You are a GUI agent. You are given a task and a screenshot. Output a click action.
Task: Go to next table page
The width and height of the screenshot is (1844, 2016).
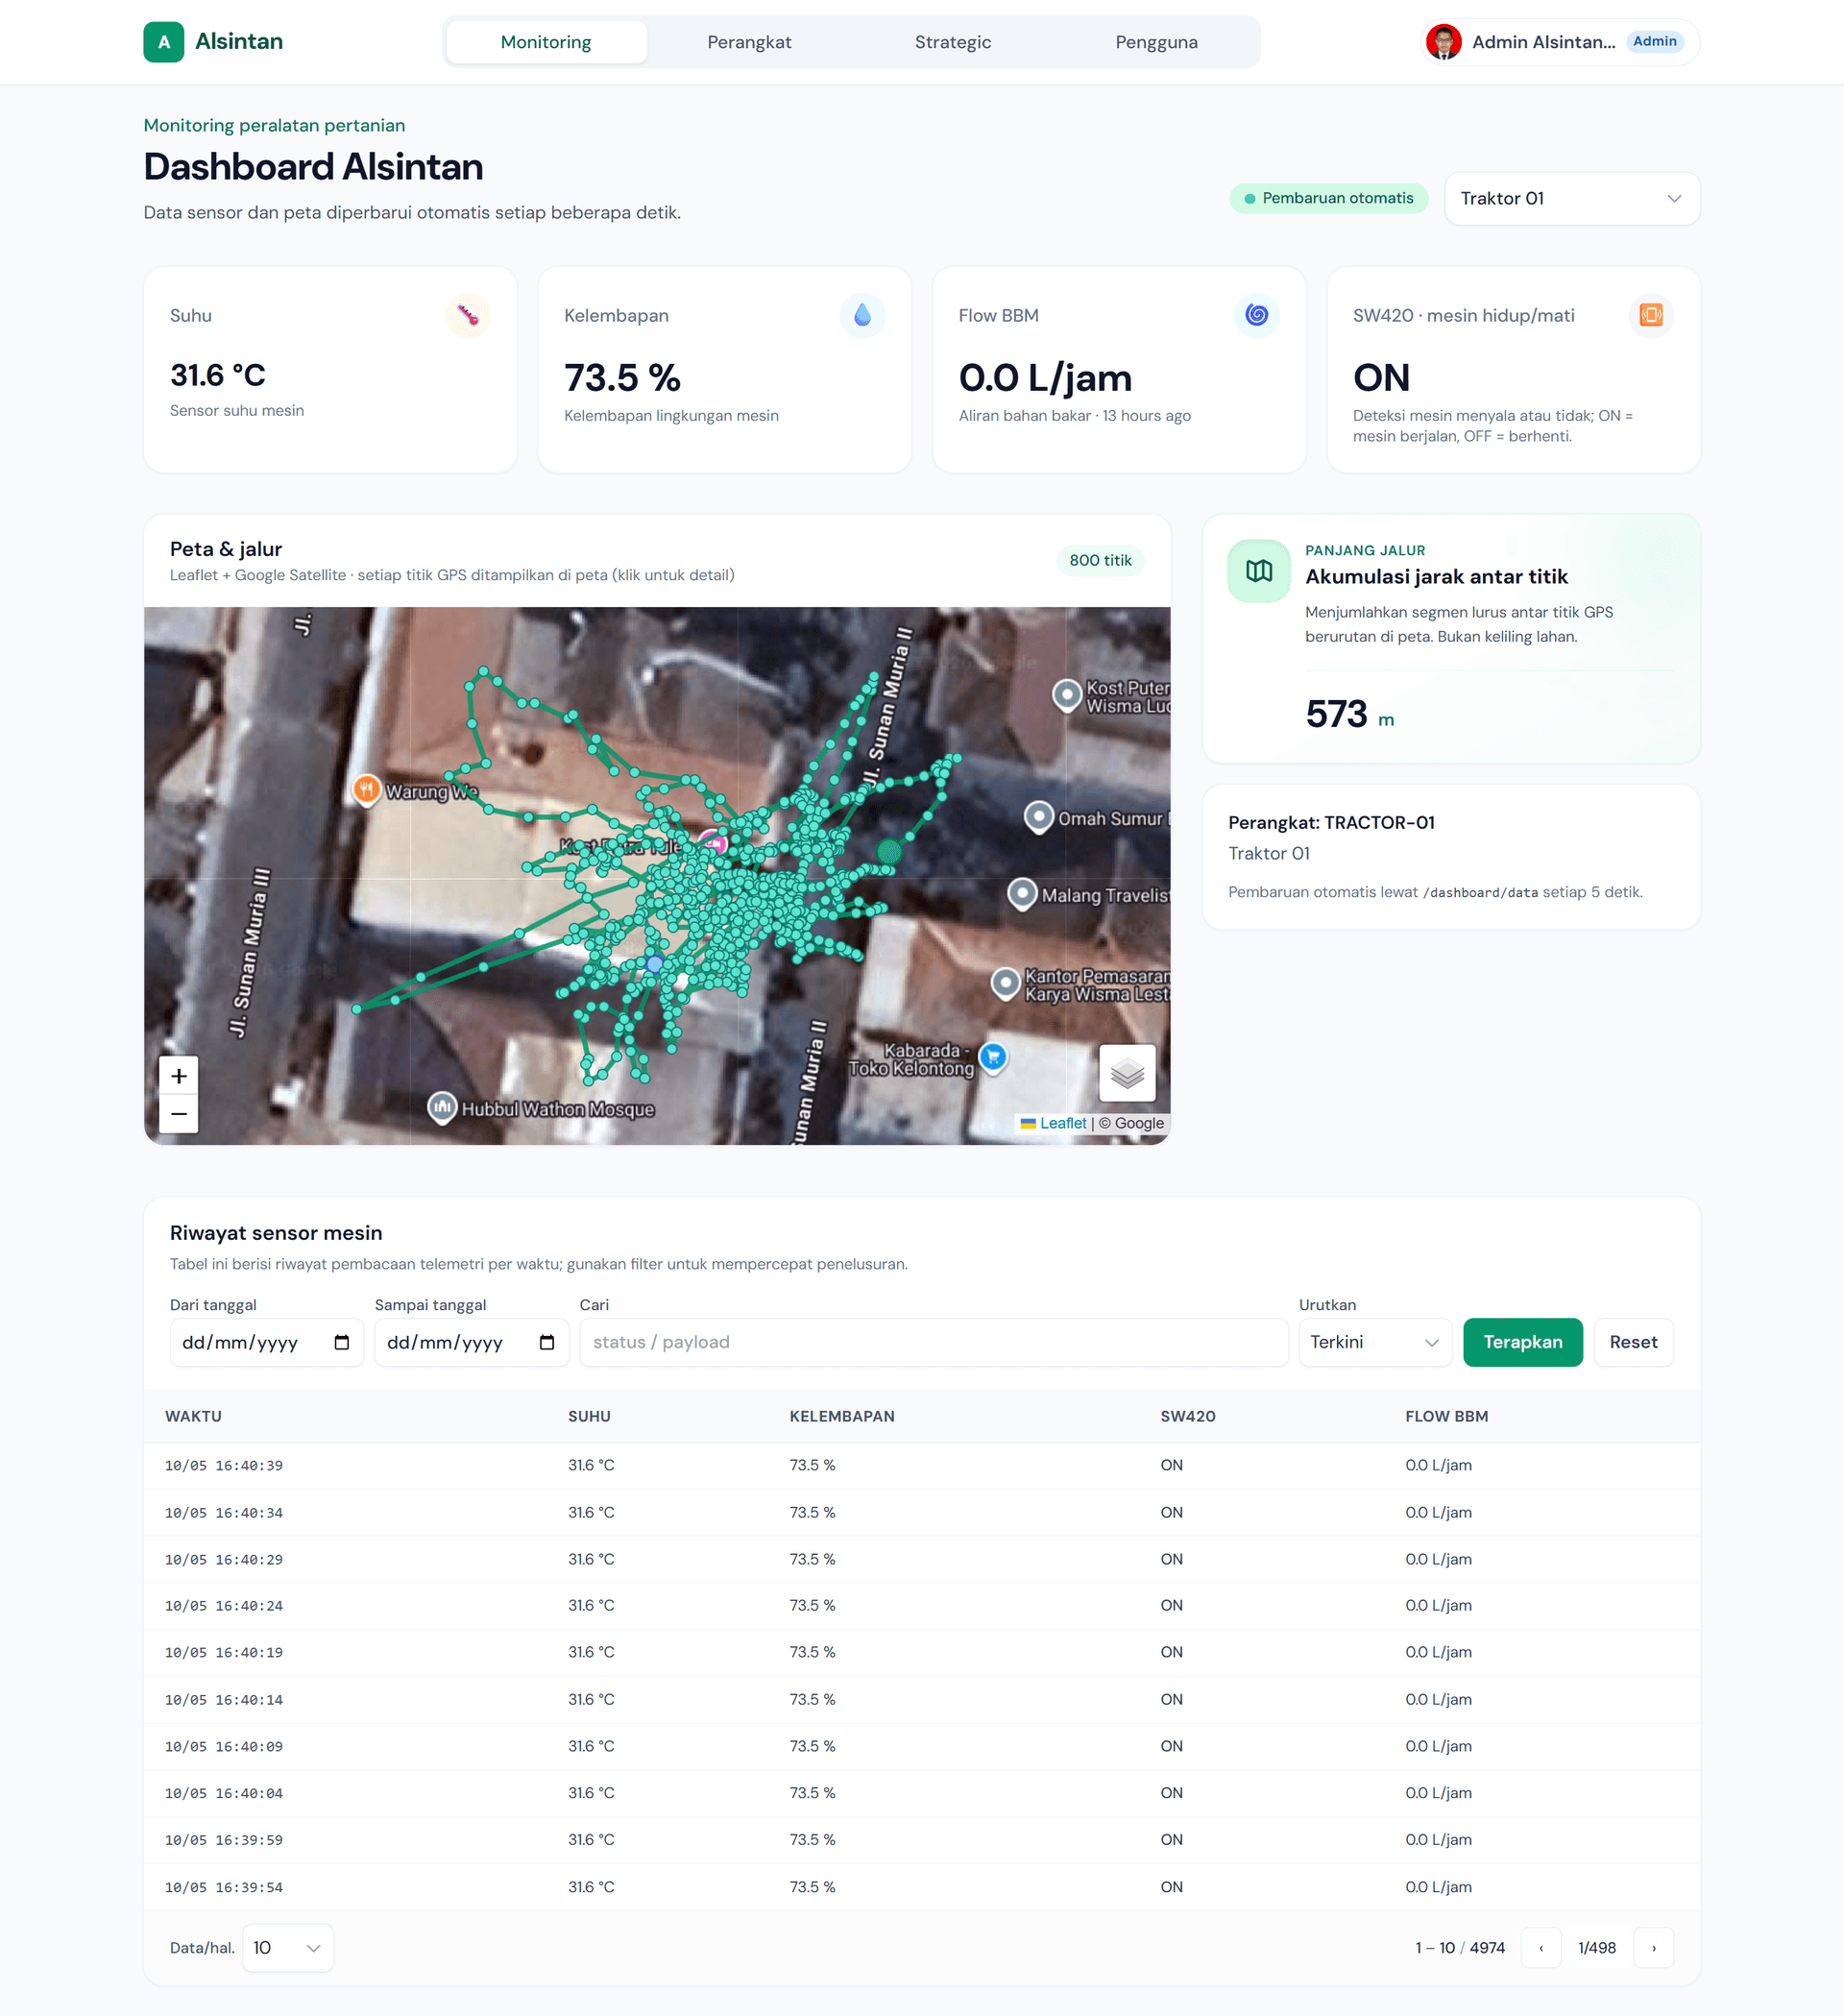click(1654, 1948)
